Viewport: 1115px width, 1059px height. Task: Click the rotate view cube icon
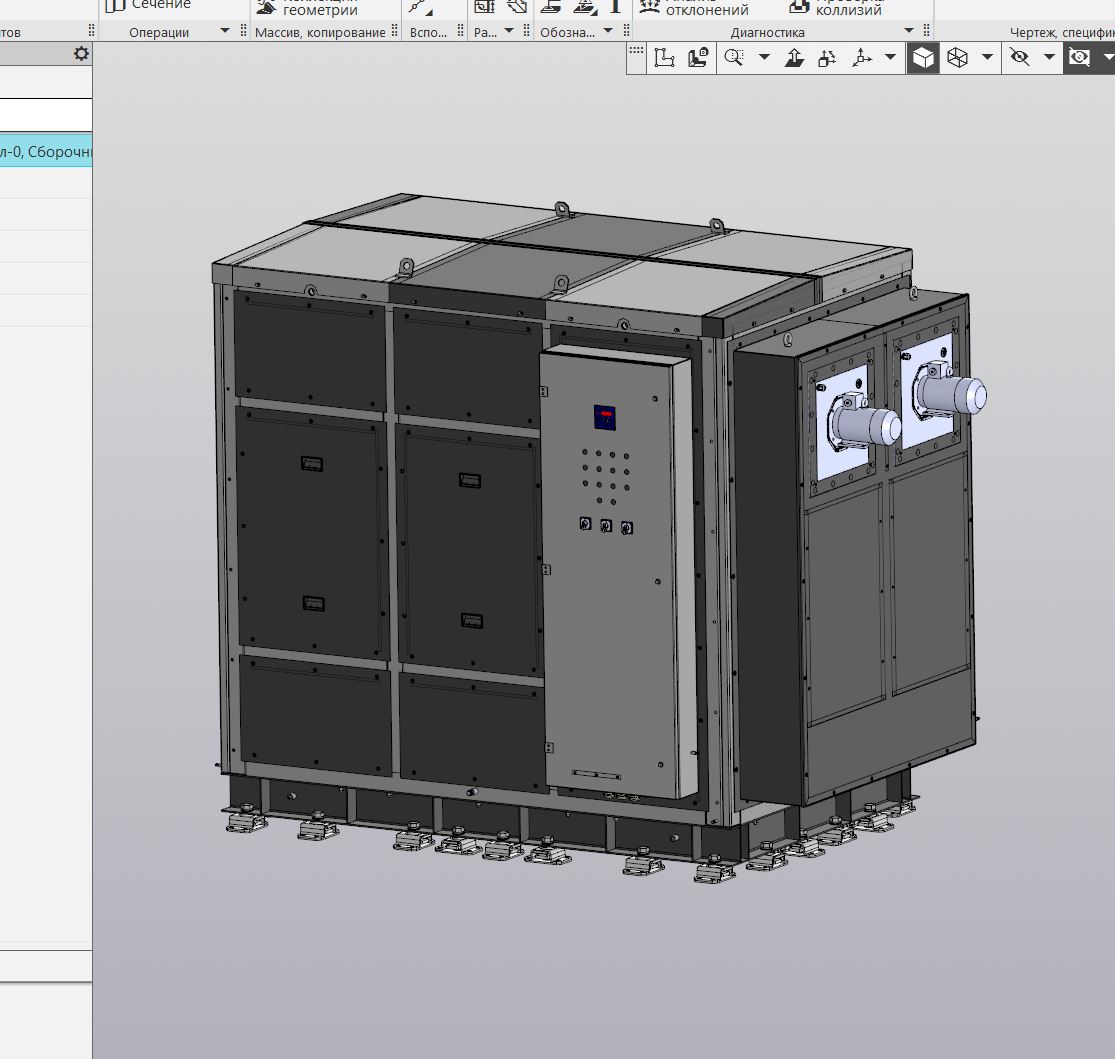(x=827, y=58)
